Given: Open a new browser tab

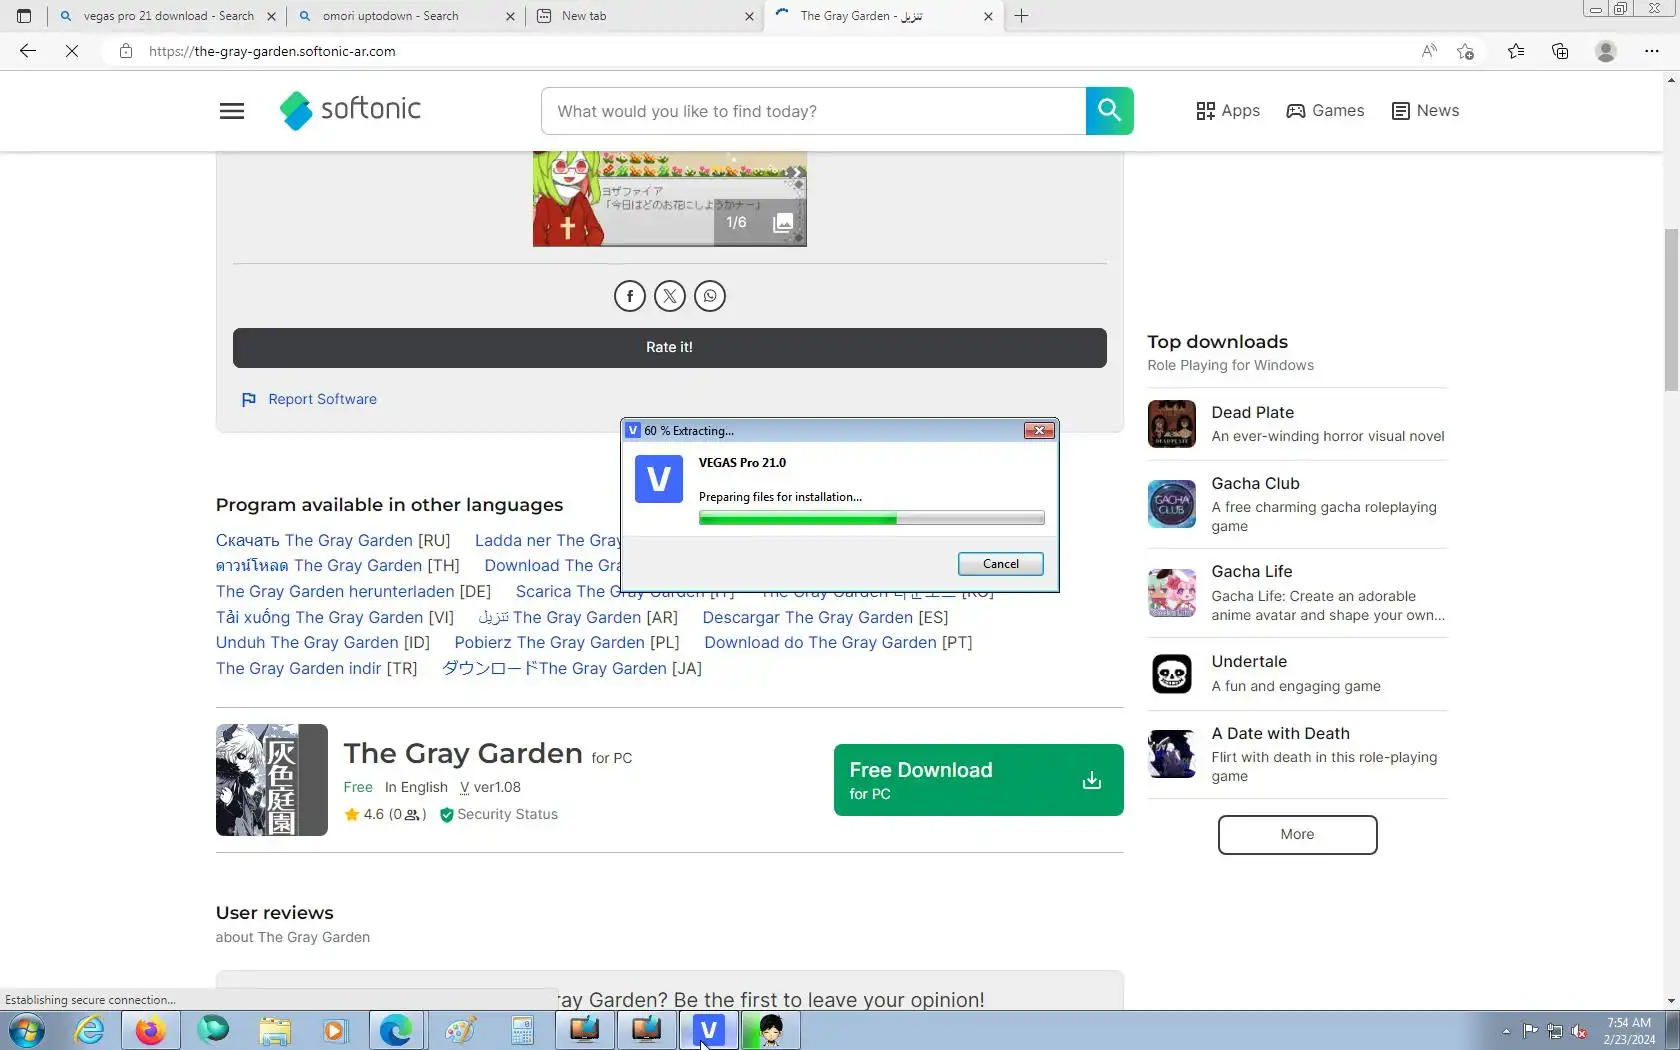Looking at the screenshot, I should (1021, 16).
